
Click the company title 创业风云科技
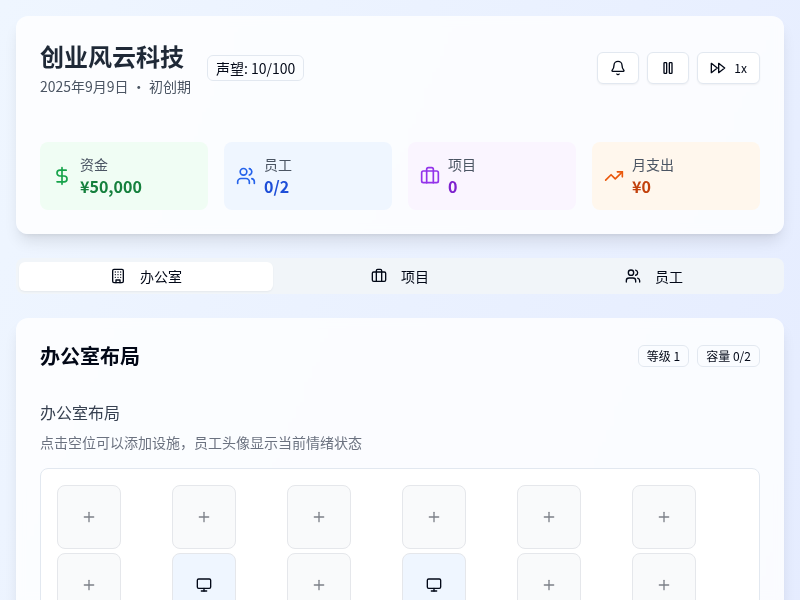(x=112, y=57)
